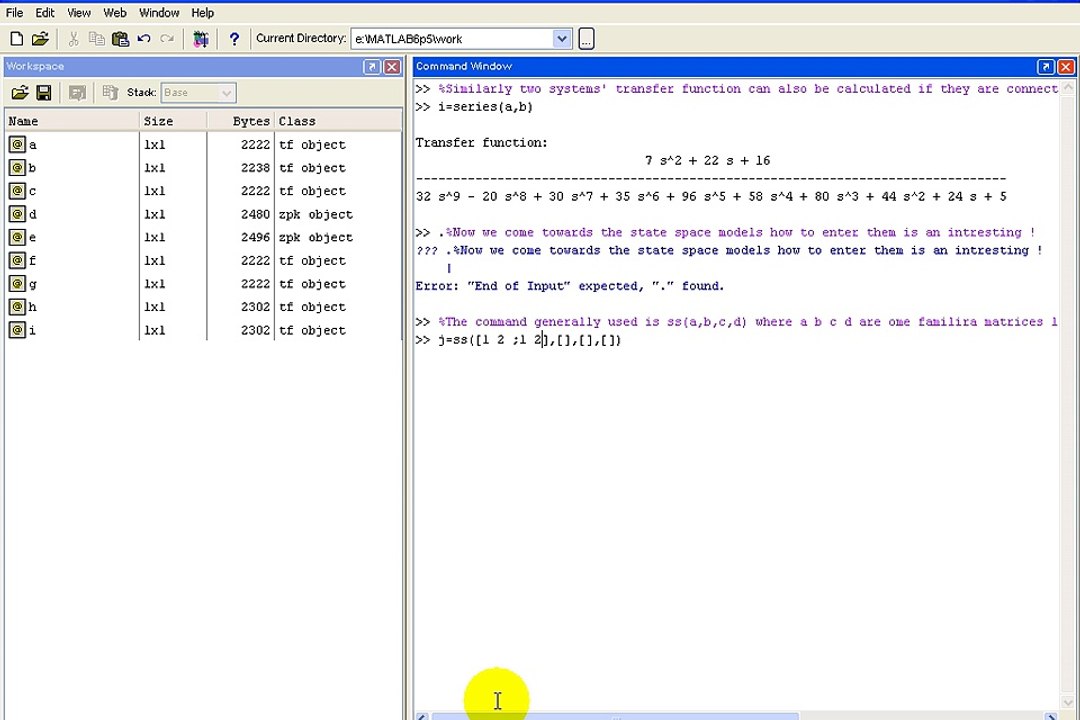The width and height of the screenshot is (1080, 720).
Task: Open the File menu
Action: (14, 12)
